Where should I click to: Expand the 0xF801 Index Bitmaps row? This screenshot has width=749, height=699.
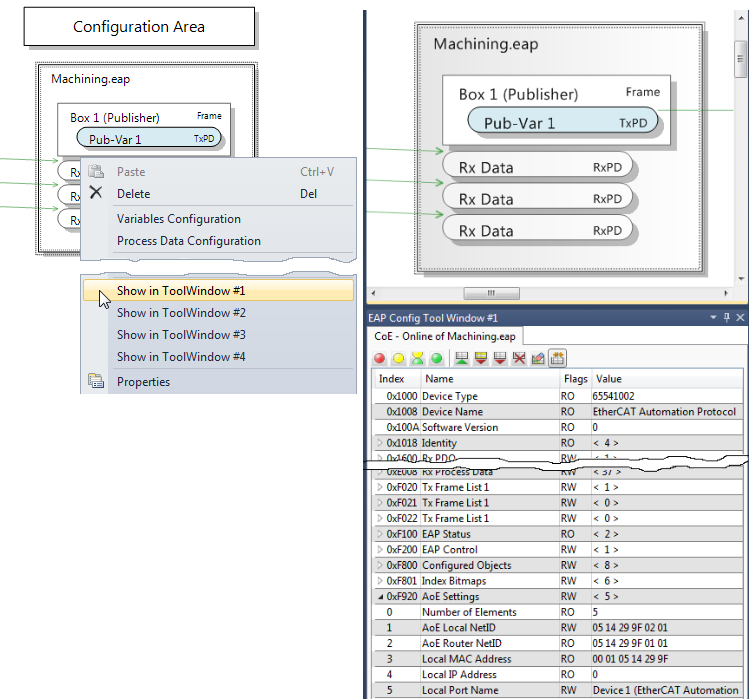380,581
